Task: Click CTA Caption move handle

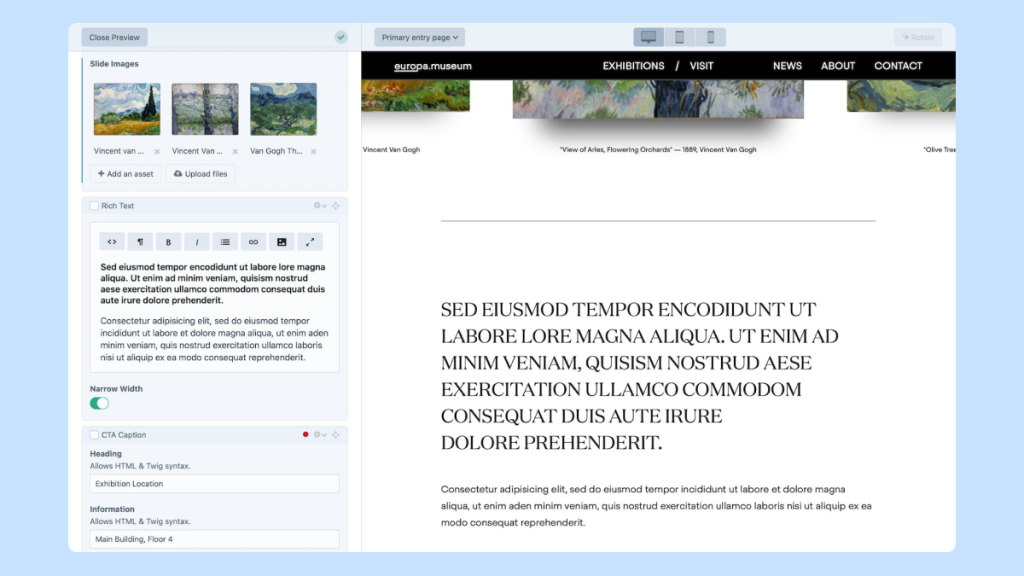Action: click(x=336, y=435)
